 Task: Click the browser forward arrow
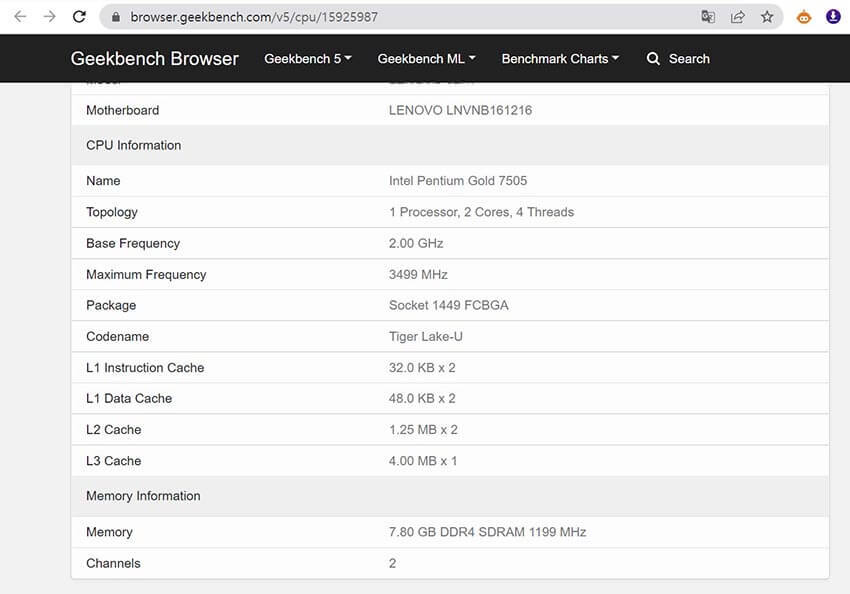(x=50, y=17)
